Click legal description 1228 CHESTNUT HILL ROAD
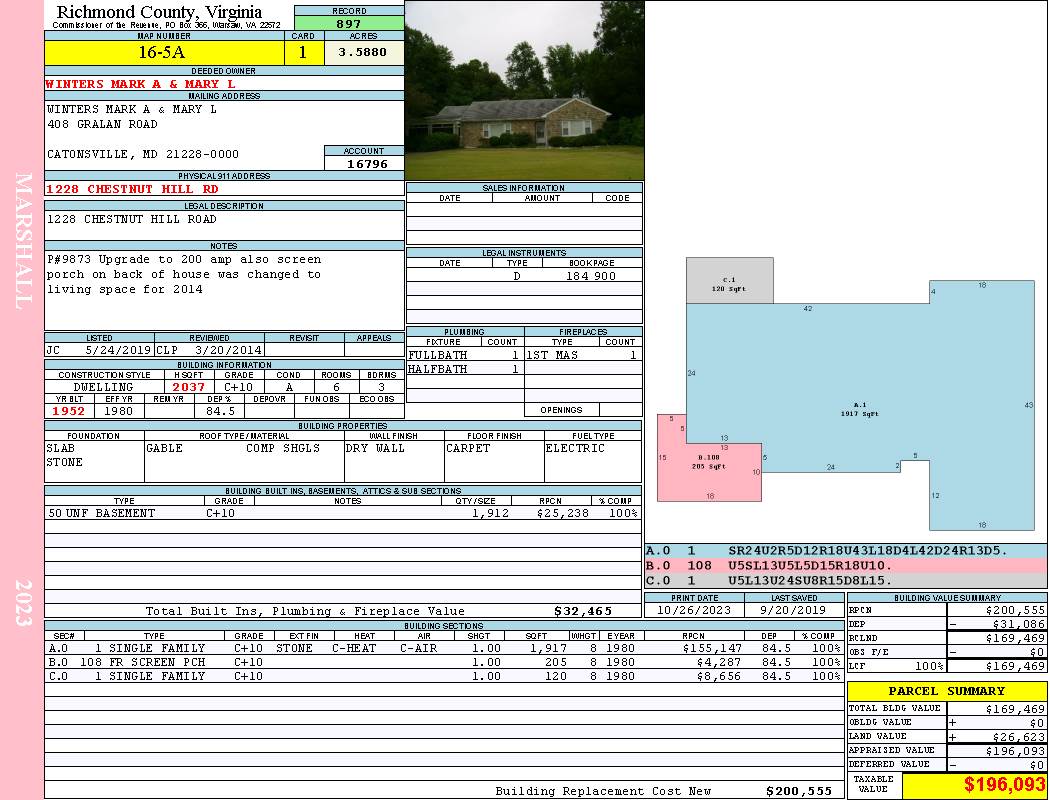1050x800 pixels. pos(131,219)
